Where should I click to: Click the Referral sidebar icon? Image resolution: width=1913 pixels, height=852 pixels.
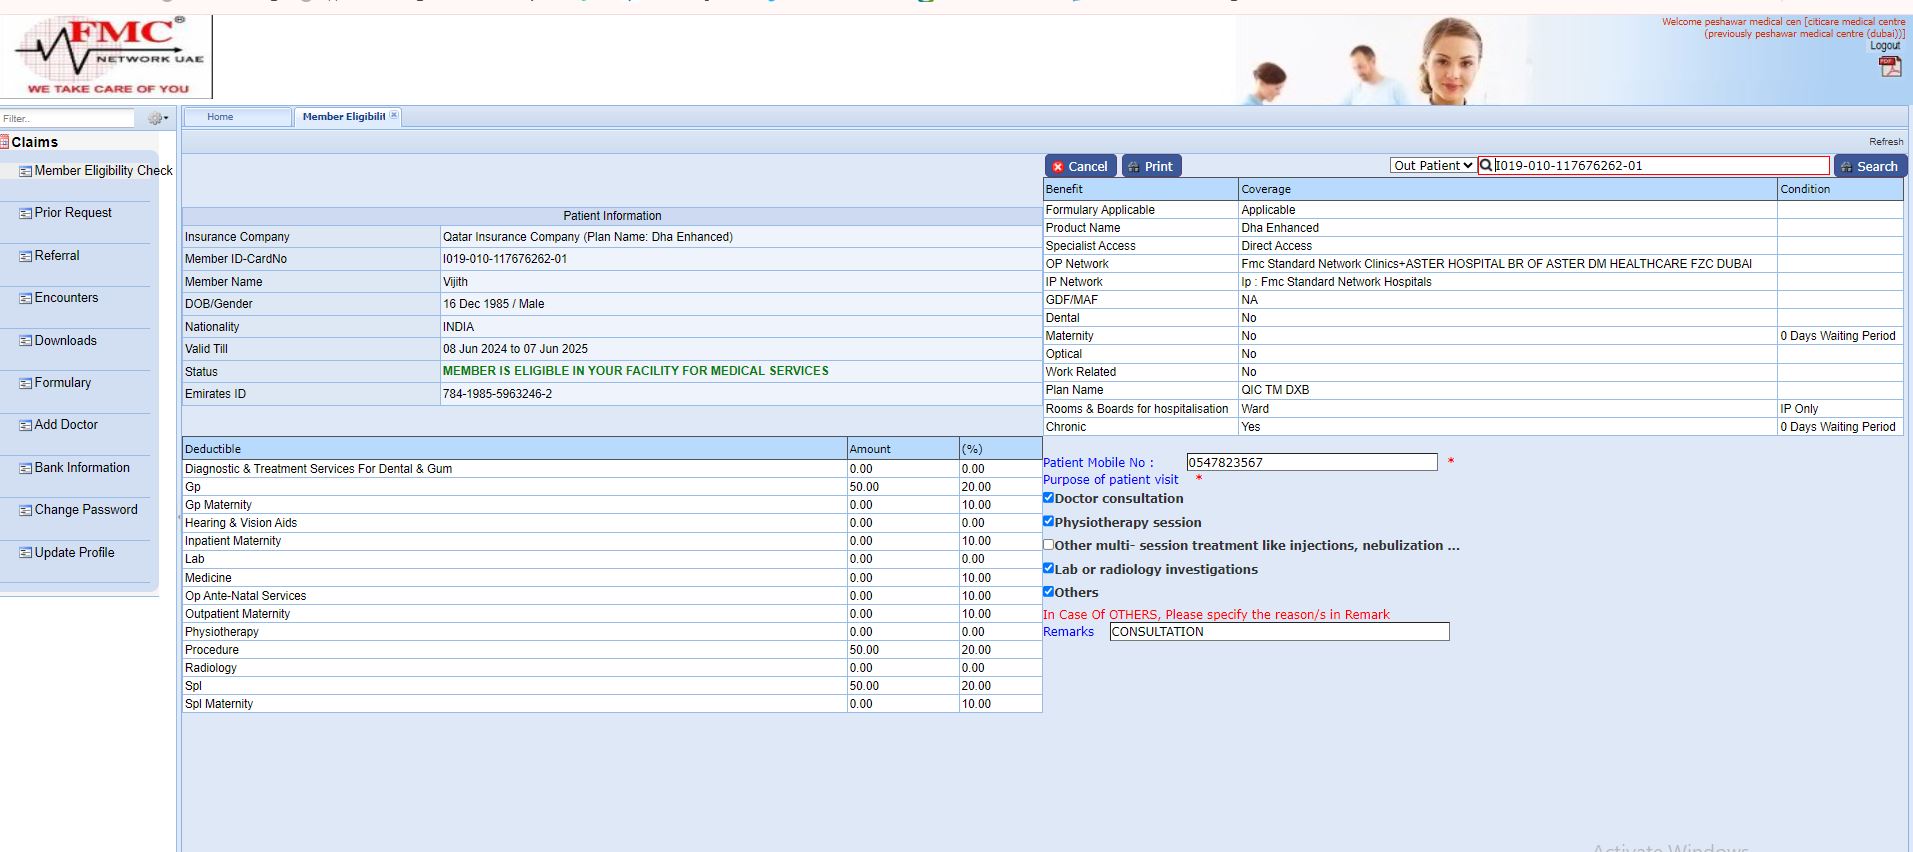tap(26, 256)
